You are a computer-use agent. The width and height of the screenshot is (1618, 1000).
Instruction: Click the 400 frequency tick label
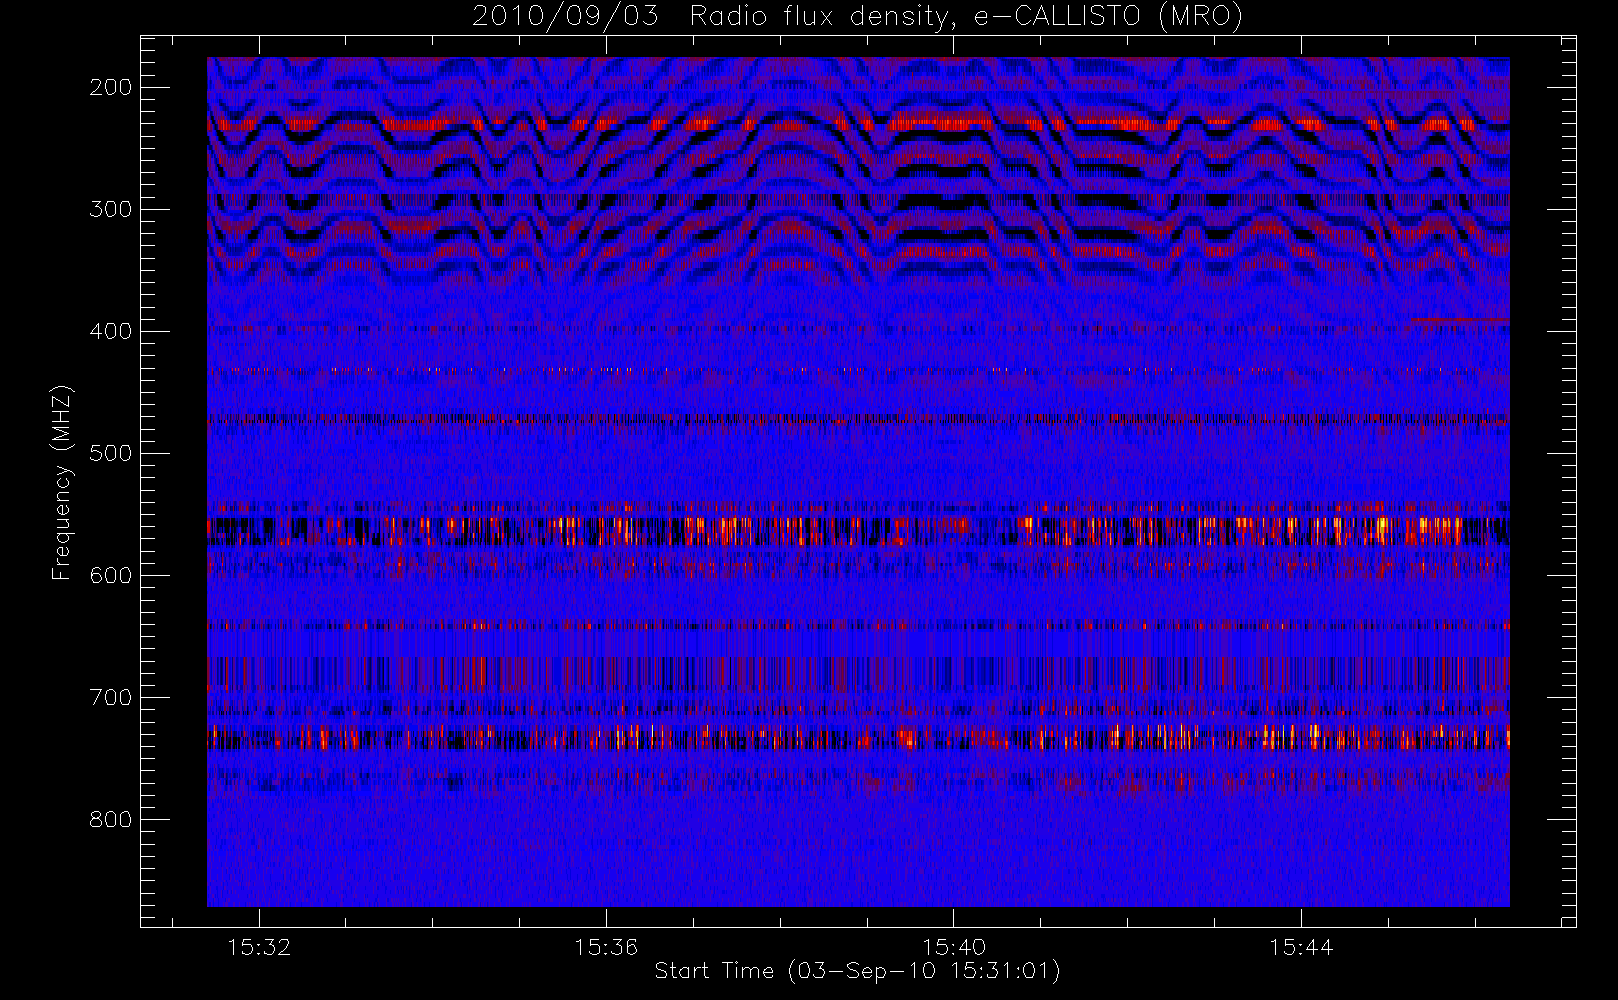[110, 331]
